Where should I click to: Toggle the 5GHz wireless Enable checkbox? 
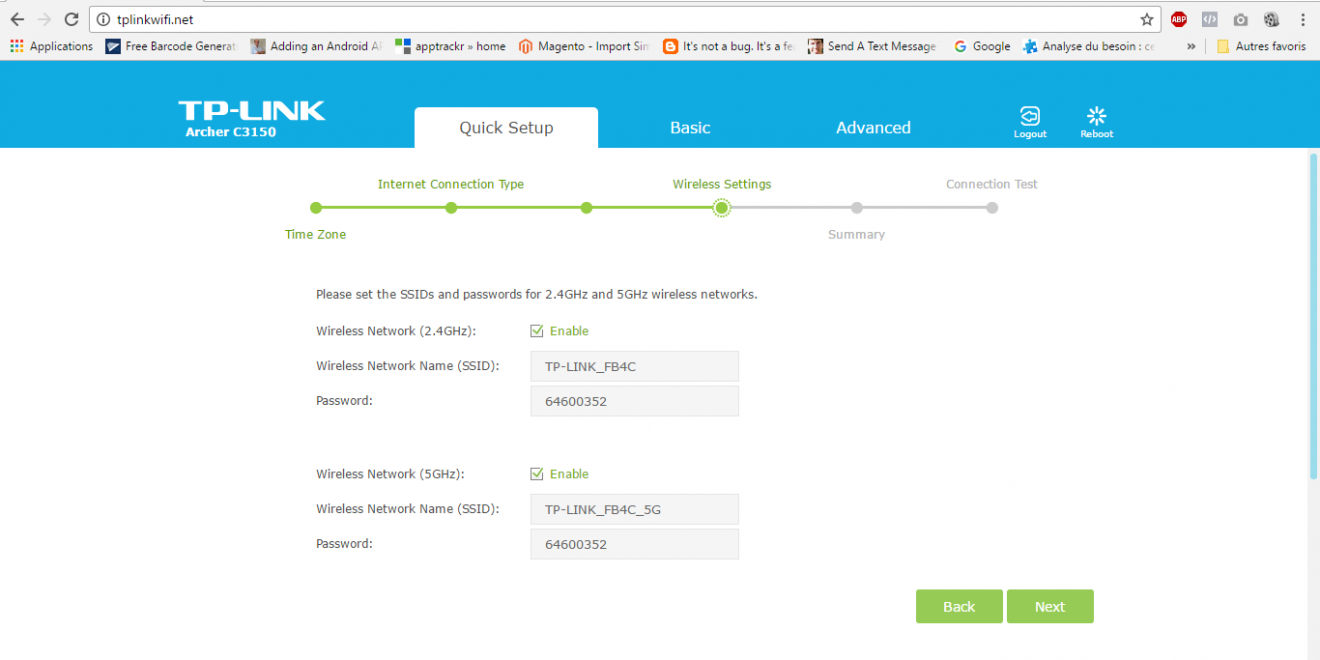(x=537, y=474)
